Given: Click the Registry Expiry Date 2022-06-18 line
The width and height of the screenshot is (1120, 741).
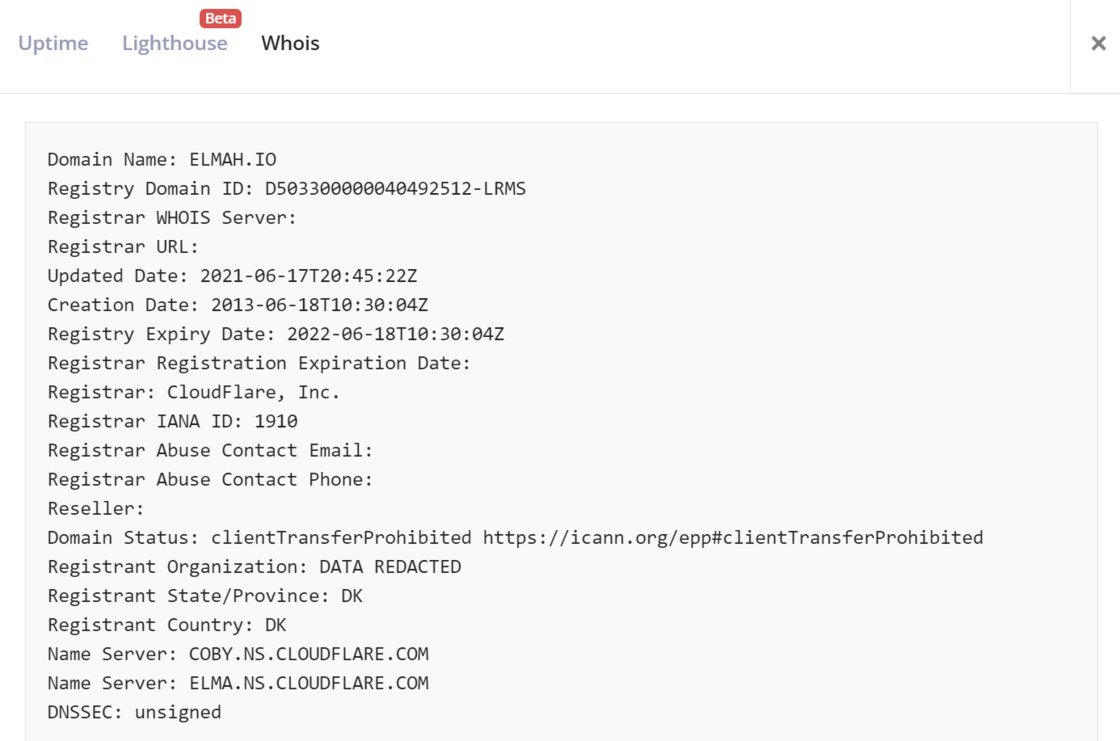Looking at the screenshot, I should 276,334.
